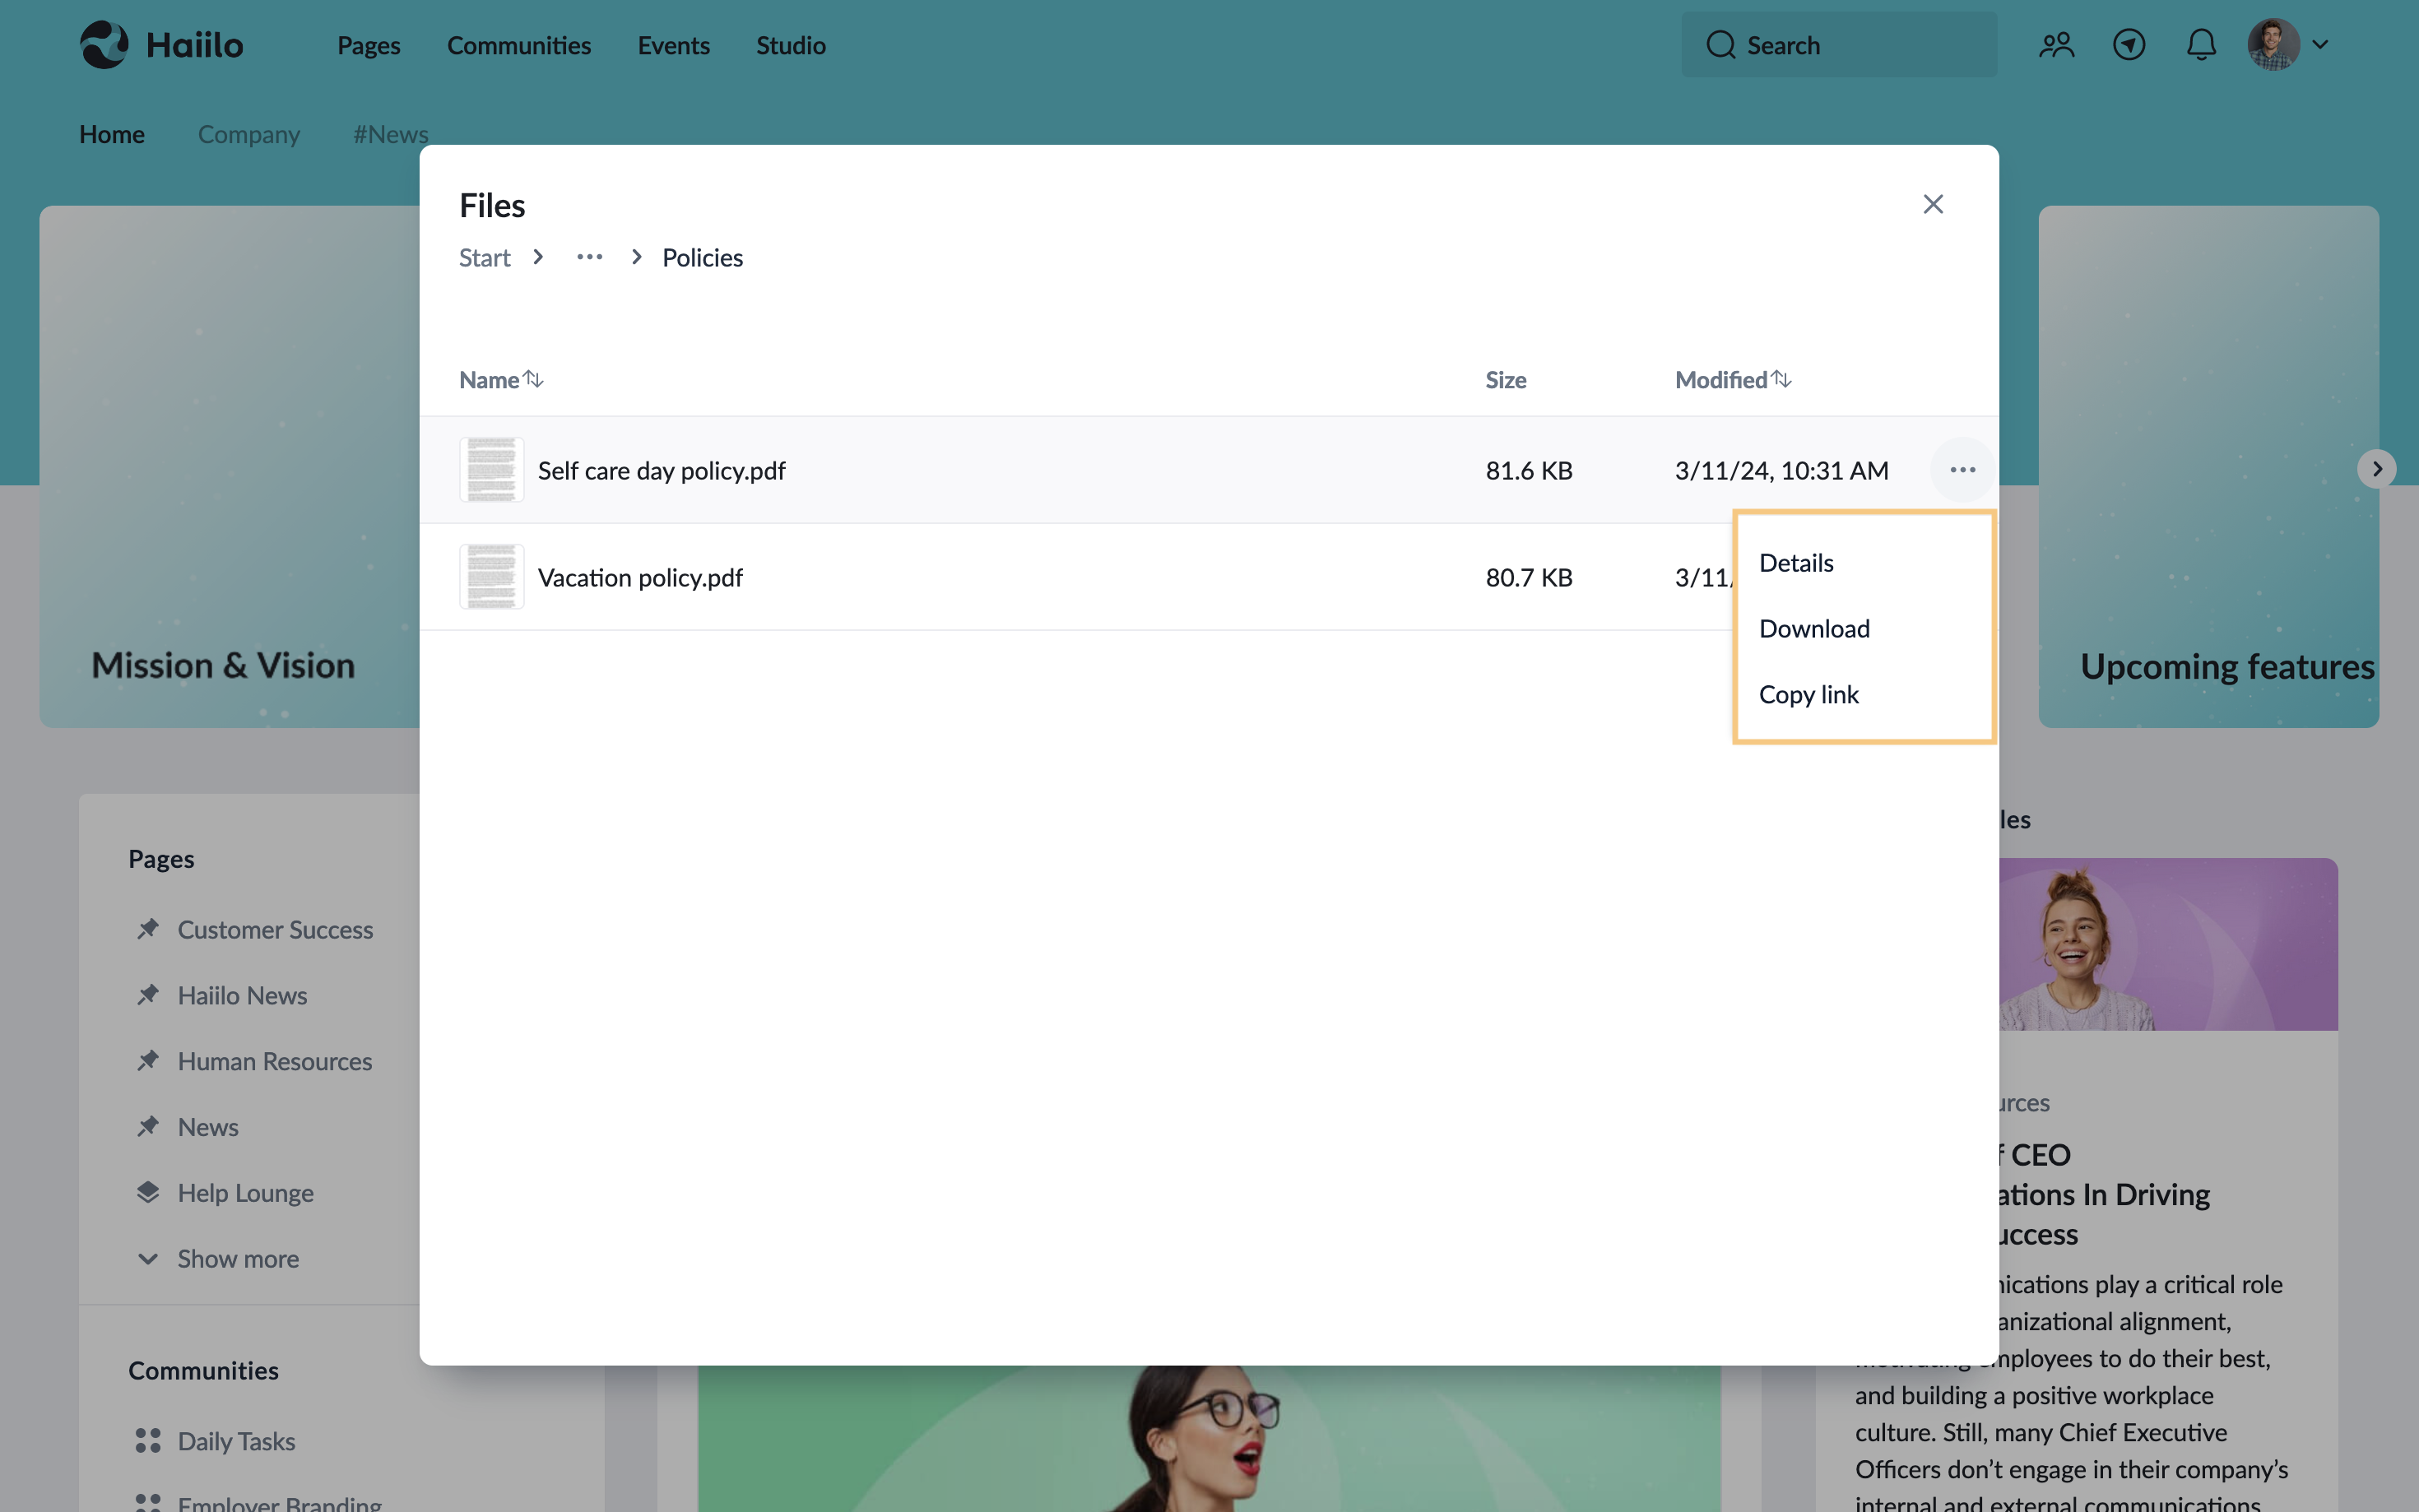Sort files by Modified column

[1733, 380]
